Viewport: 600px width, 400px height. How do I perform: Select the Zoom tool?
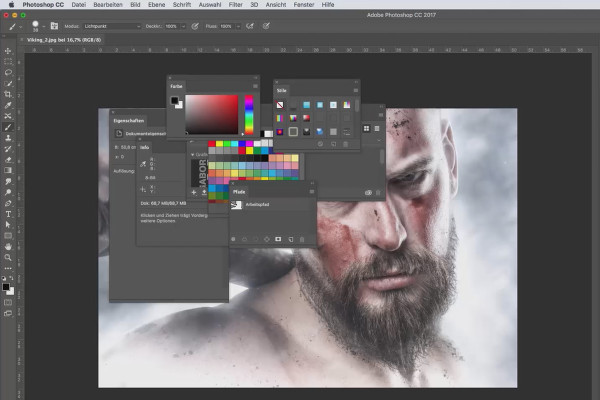click(8, 258)
